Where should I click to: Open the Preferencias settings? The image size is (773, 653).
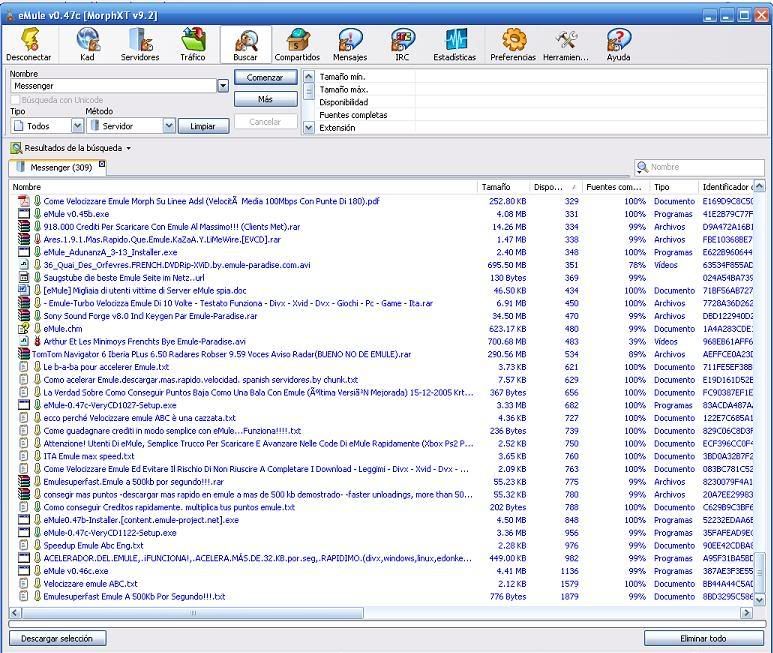[x=513, y=45]
